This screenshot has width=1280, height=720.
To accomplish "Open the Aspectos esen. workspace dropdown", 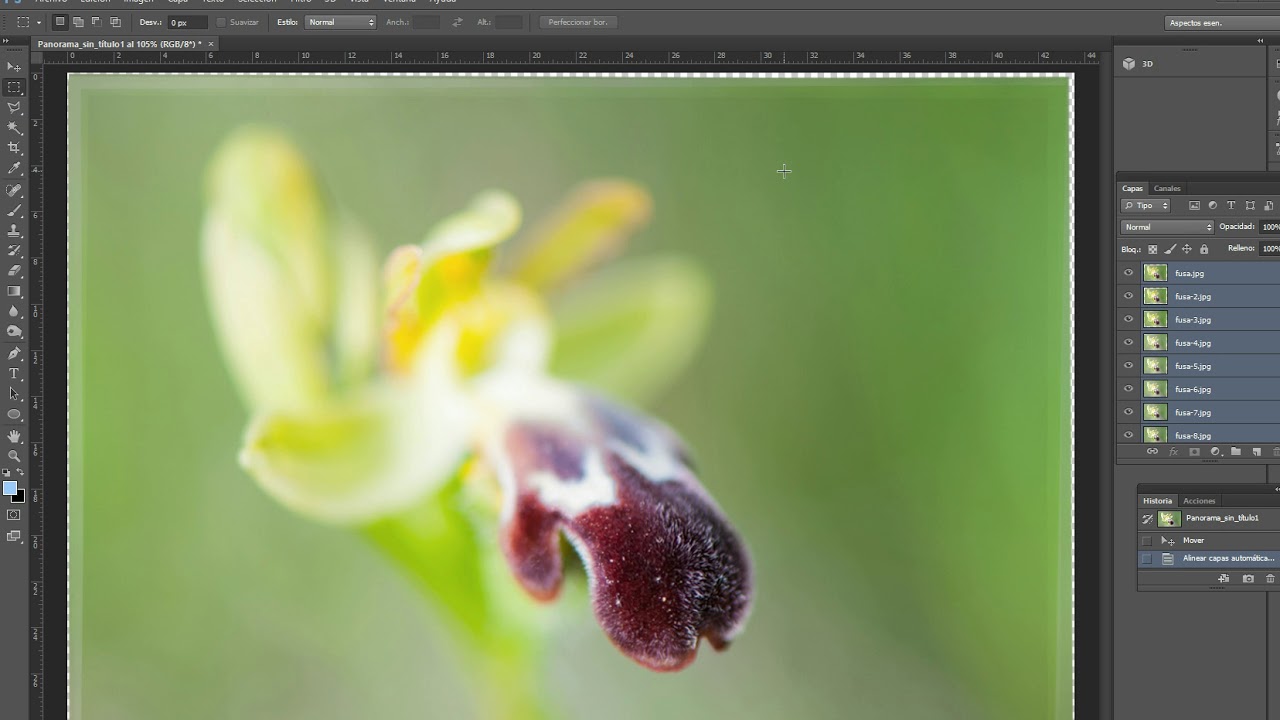I will (x=1223, y=22).
